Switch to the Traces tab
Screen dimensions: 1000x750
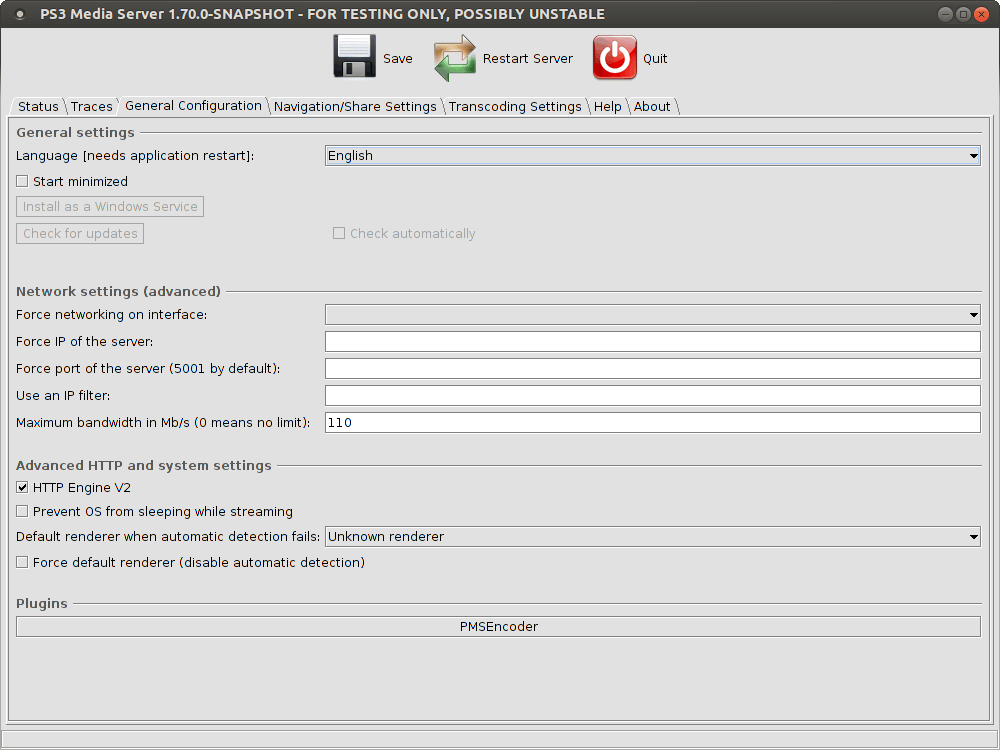[x=91, y=106]
